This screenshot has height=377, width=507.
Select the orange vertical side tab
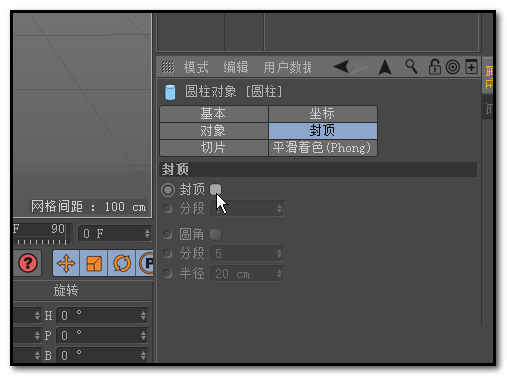488,76
